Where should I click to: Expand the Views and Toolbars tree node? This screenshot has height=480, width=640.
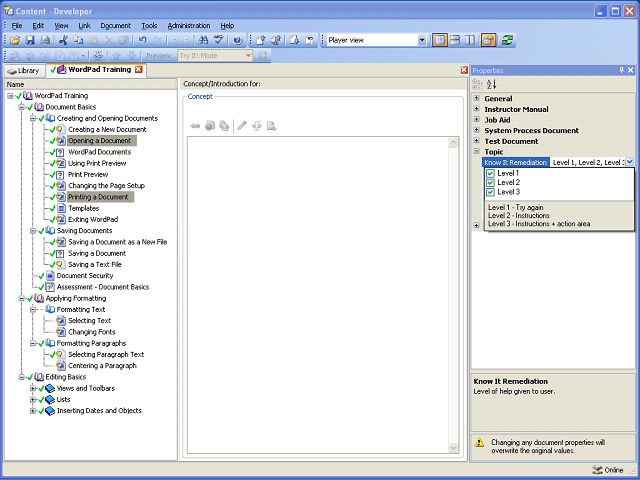click(33, 388)
